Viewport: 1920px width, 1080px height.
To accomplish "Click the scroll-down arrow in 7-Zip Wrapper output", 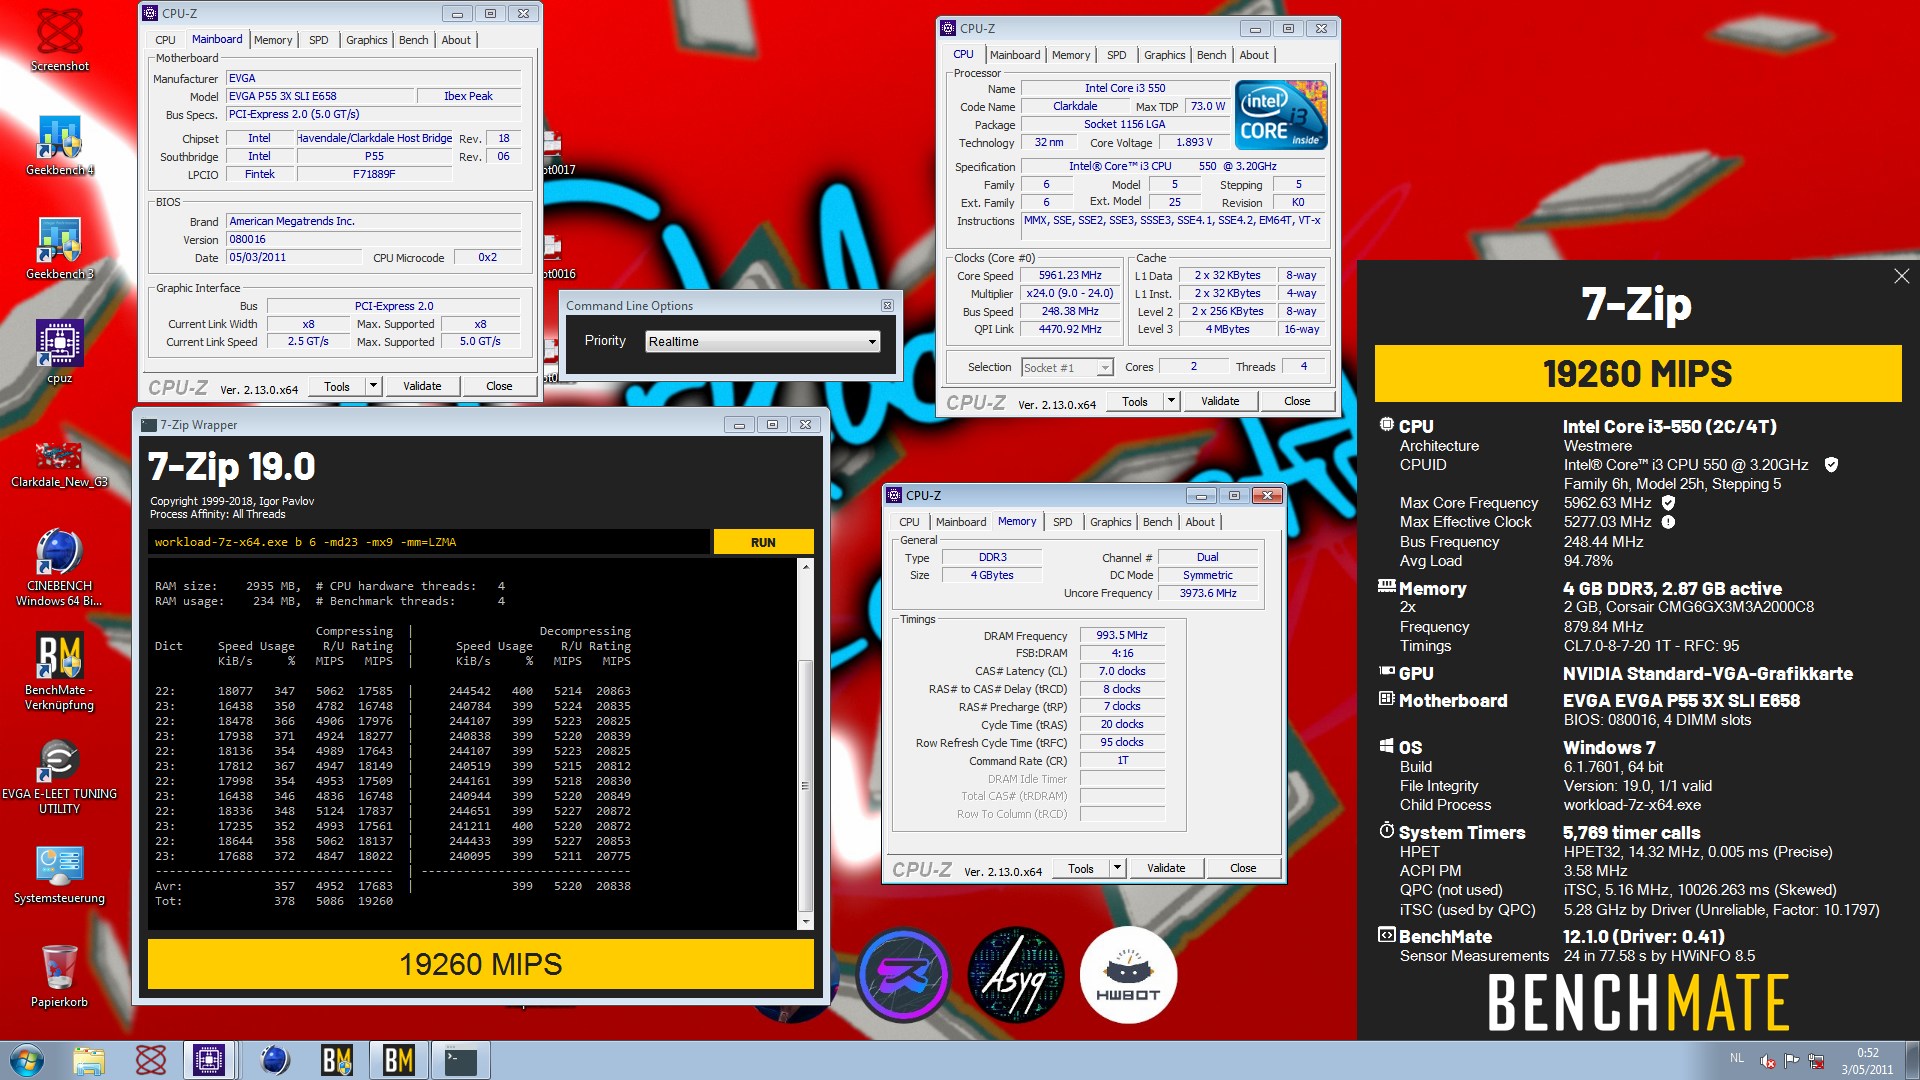I will pos(806,921).
